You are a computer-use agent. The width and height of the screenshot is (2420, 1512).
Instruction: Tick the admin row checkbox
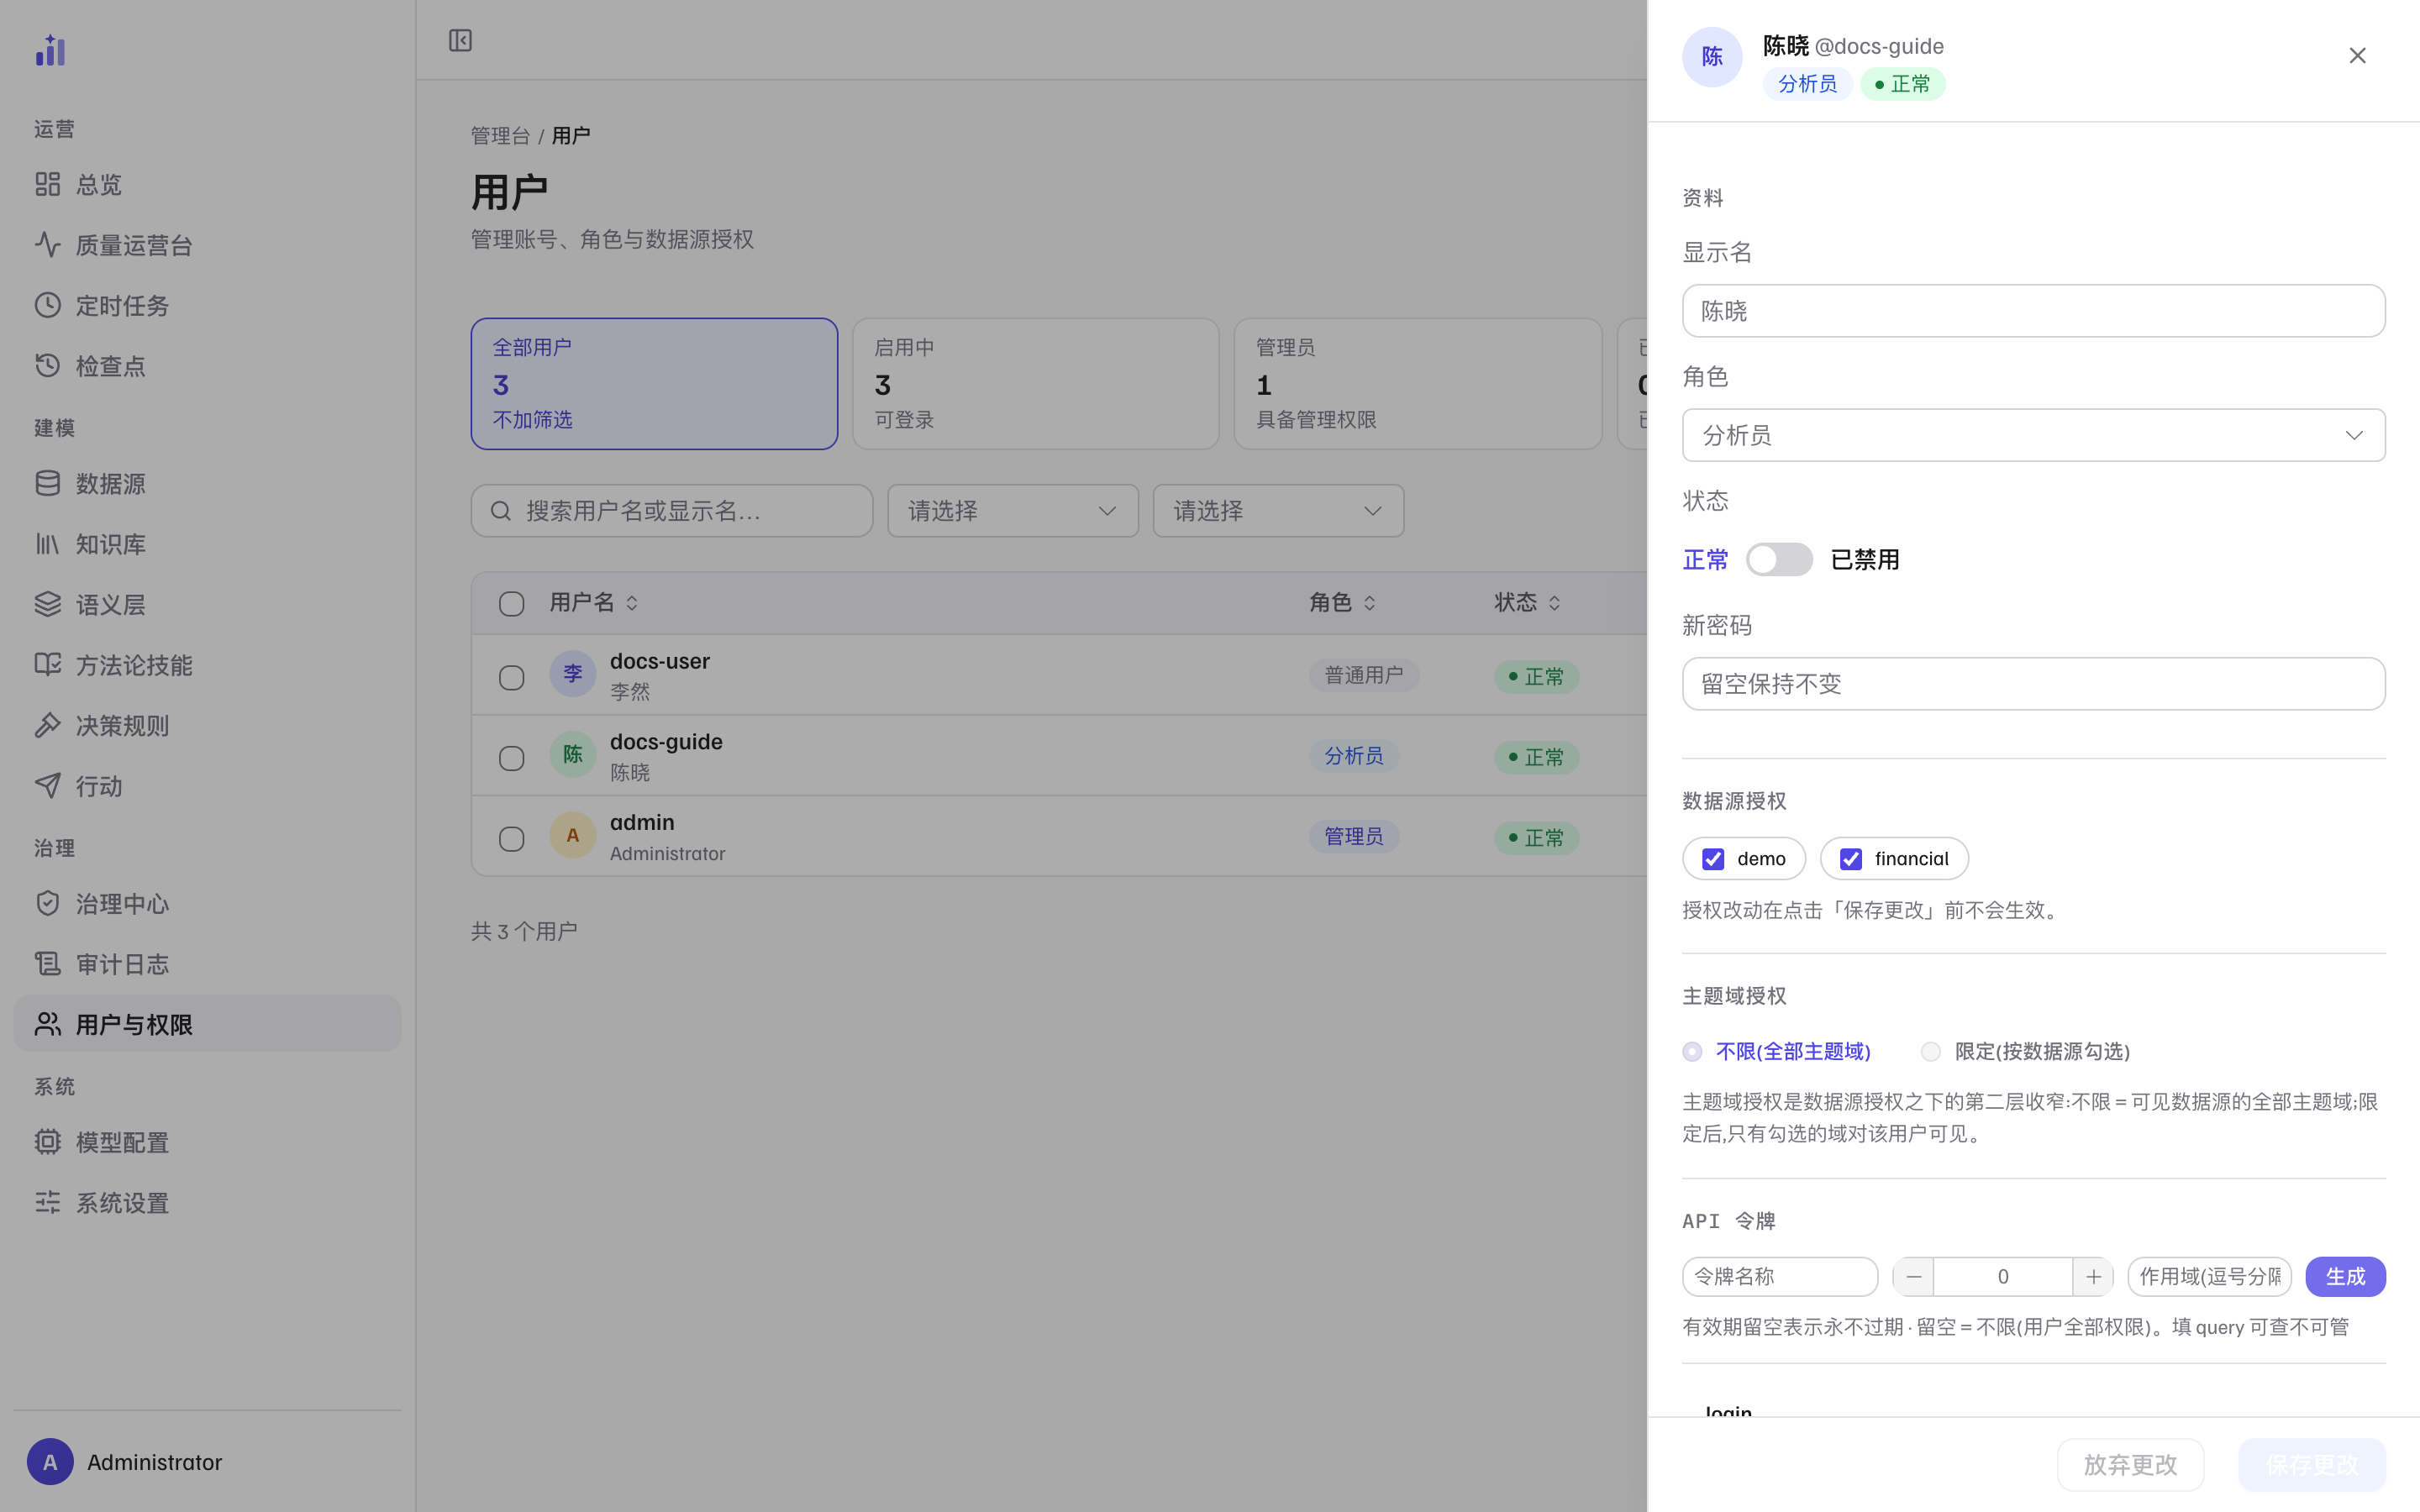(511, 839)
